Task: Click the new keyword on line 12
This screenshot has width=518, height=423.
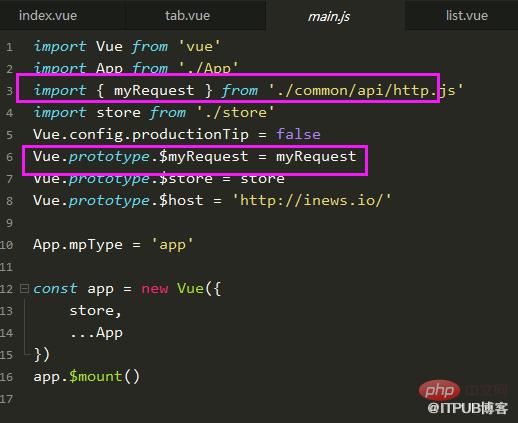Action: (x=154, y=289)
